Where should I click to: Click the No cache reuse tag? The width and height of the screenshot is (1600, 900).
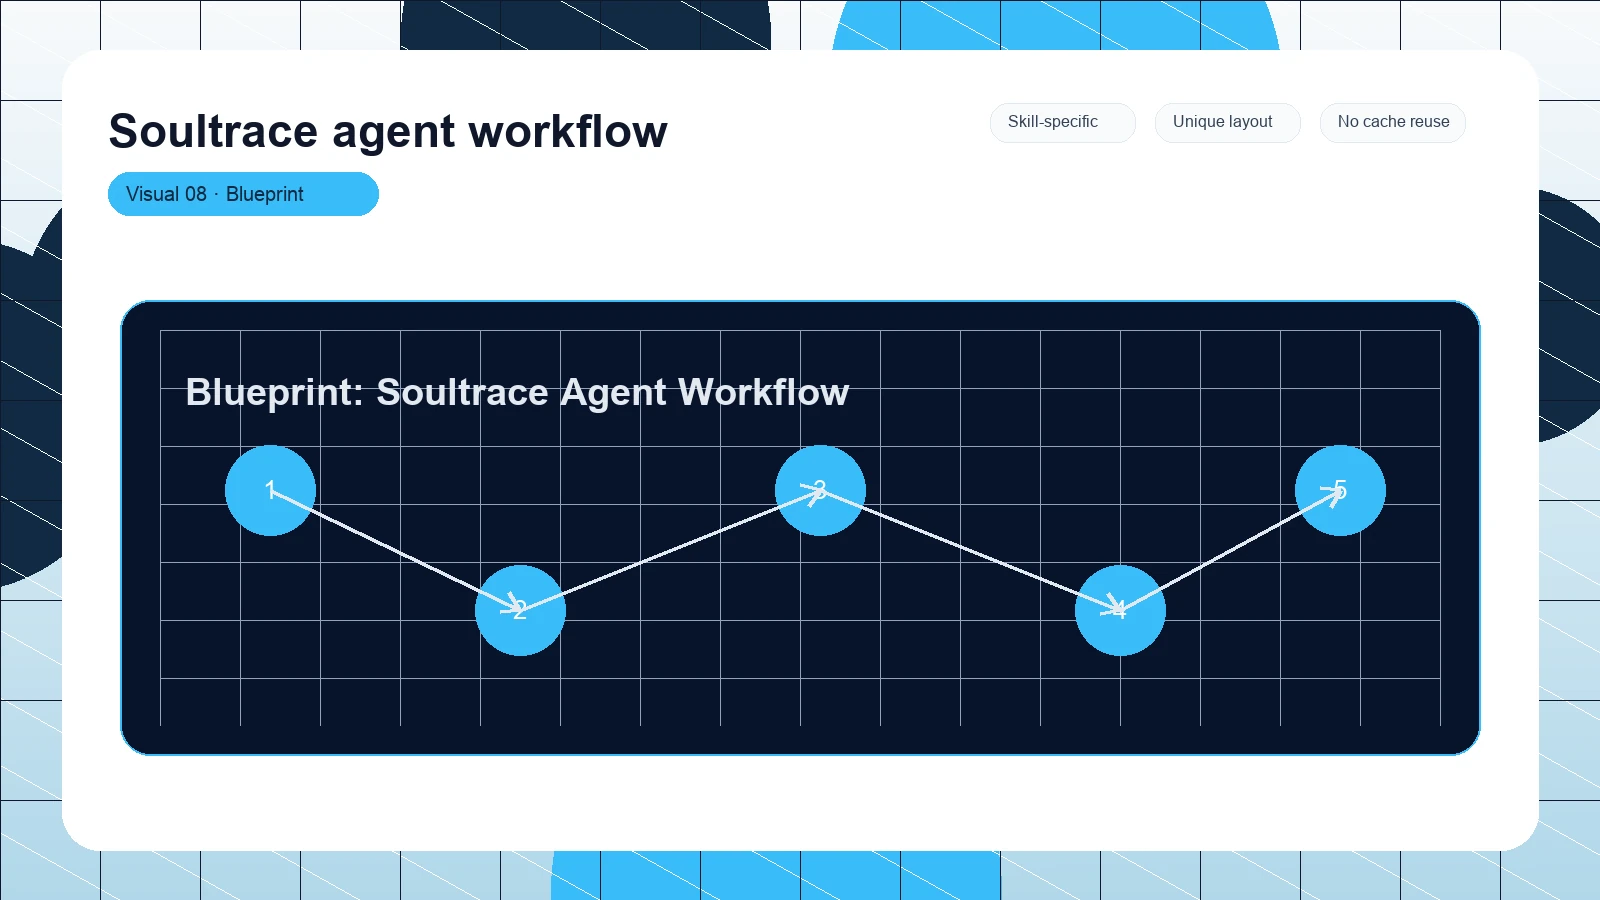pos(1392,122)
